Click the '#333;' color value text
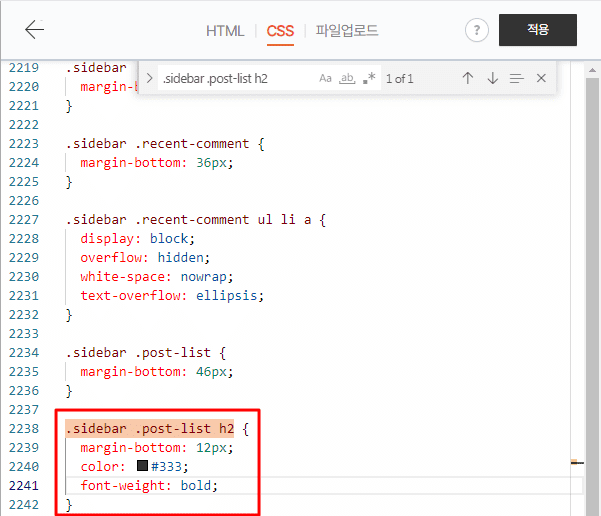The width and height of the screenshot is (601, 516). [169, 467]
